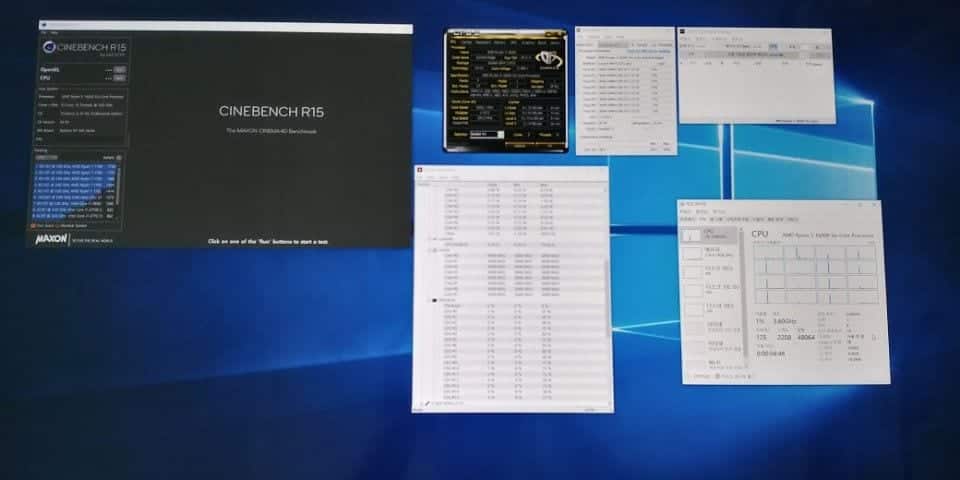
Task: Select CPU in Task Manager sidebar
Action: [708, 236]
